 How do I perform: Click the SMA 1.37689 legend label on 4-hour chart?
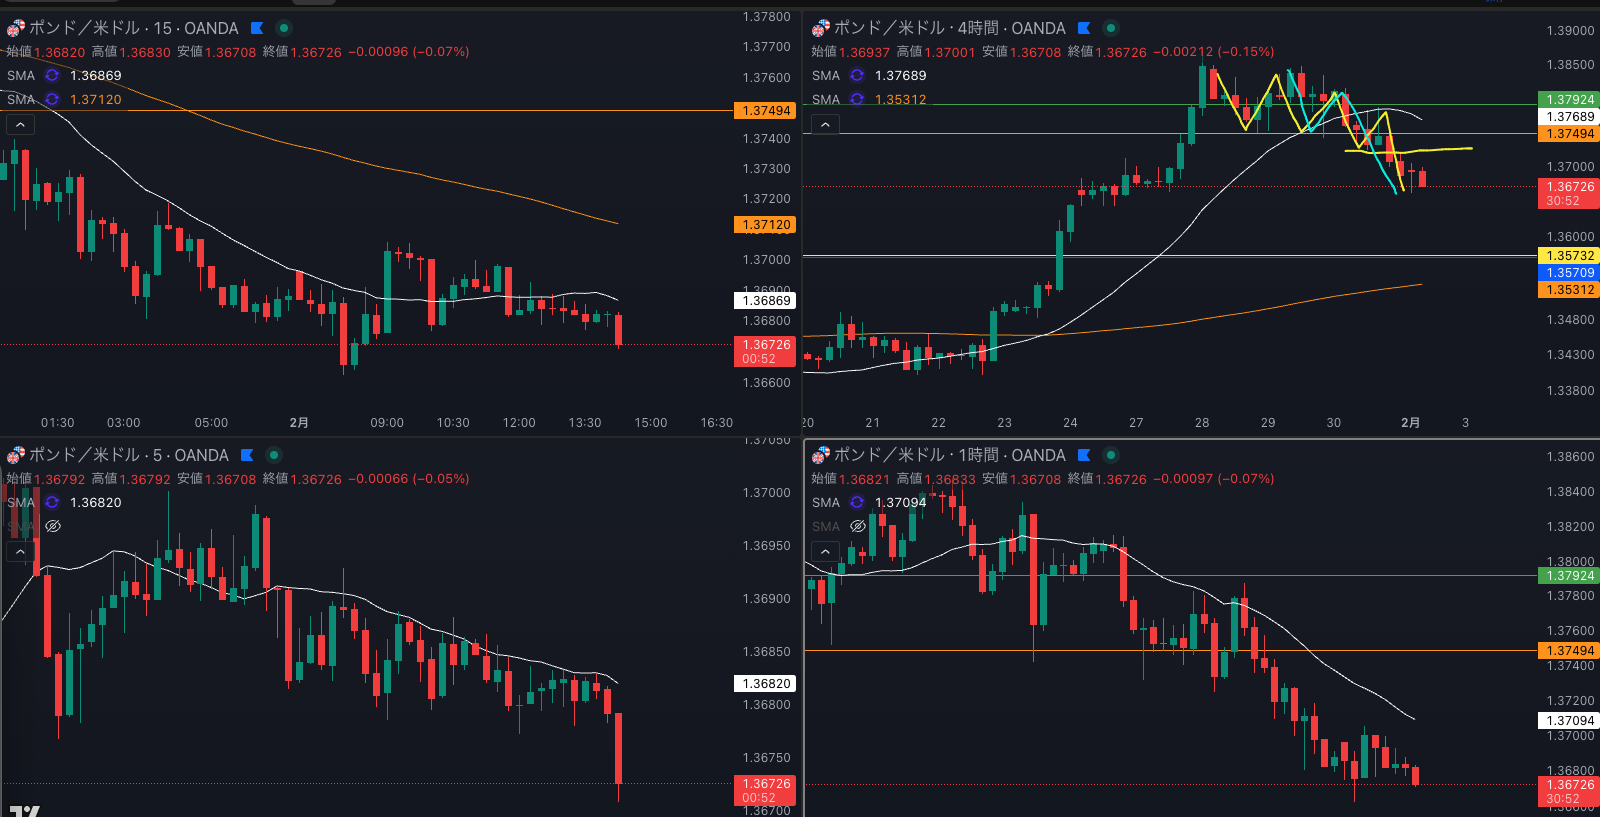coord(826,76)
